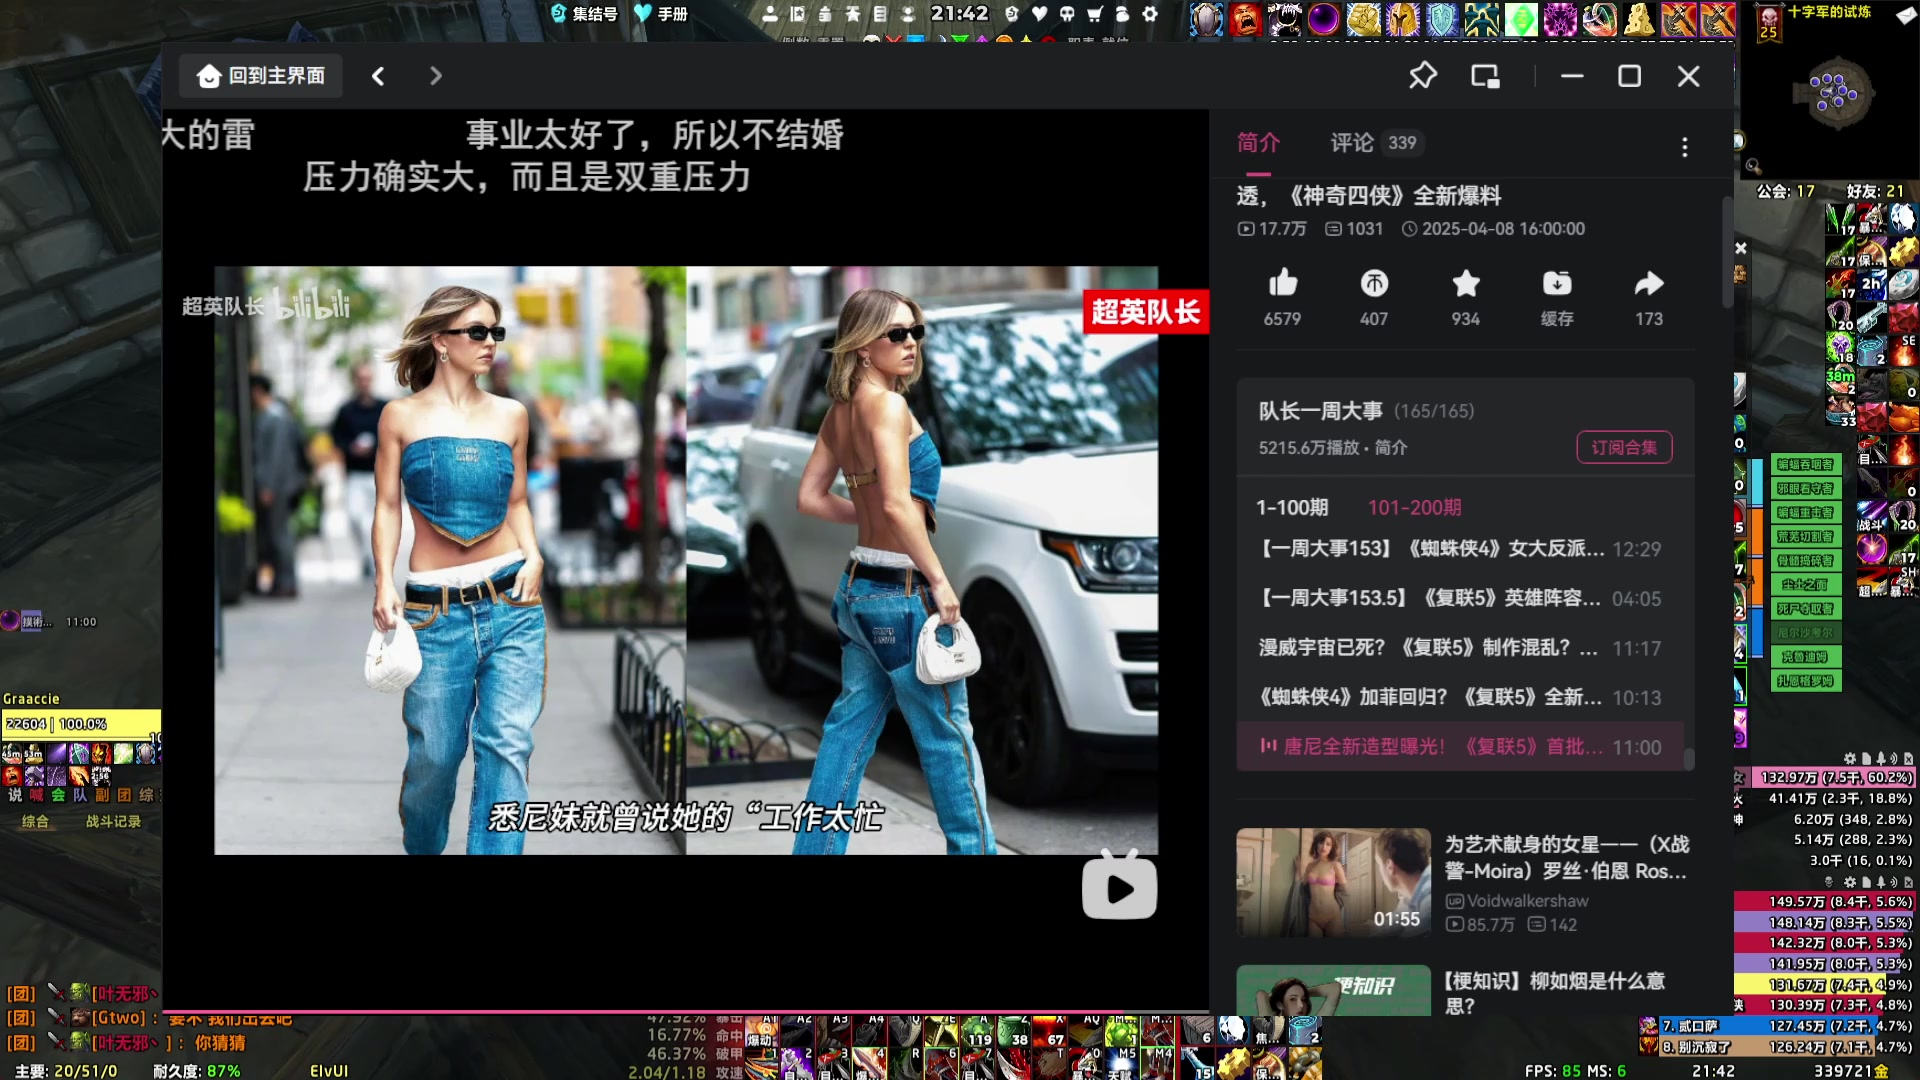Open the playlist item 【一周大事153.5】《复联5》英雄阵容
Viewport: 1920px width, 1080px height.
[1459, 598]
